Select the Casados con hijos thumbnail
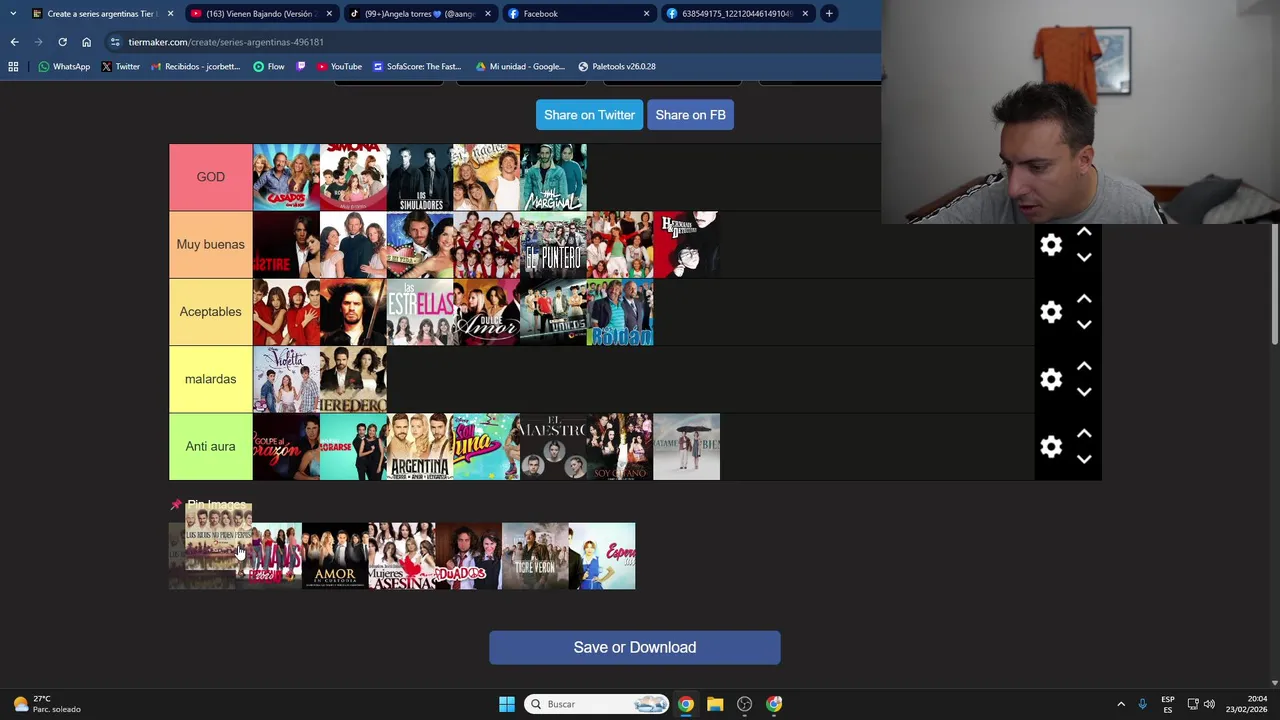1280x720 pixels. (286, 177)
